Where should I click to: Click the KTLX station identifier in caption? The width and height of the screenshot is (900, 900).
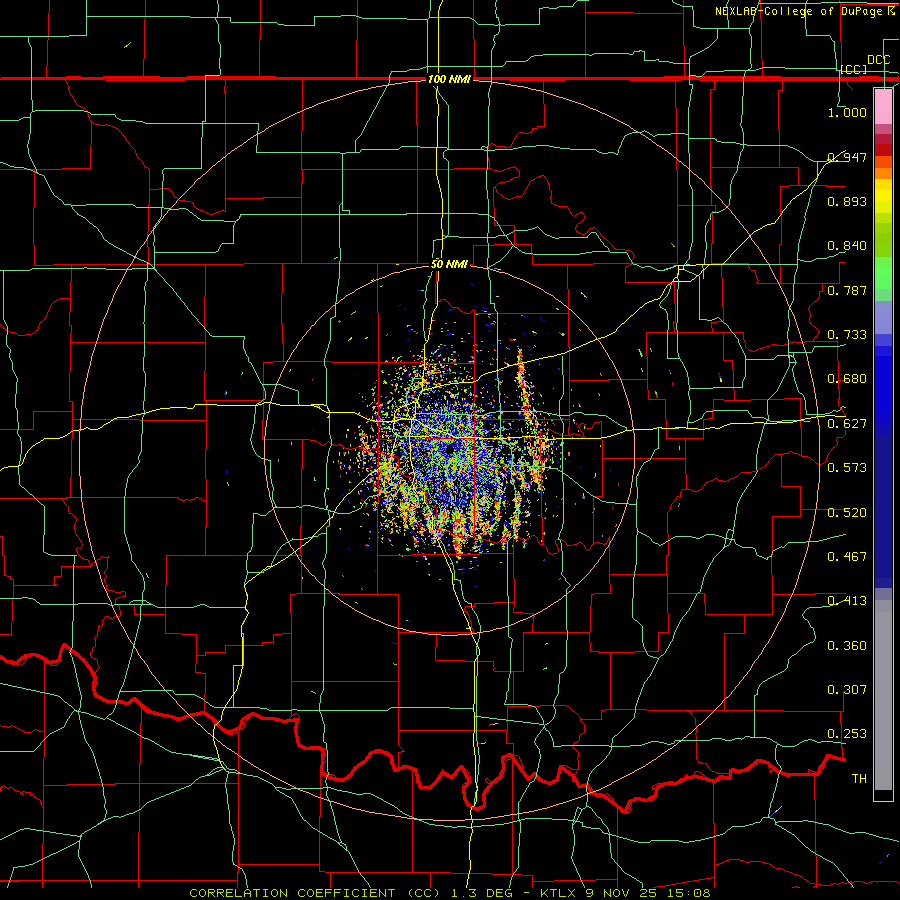click(558, 893)
